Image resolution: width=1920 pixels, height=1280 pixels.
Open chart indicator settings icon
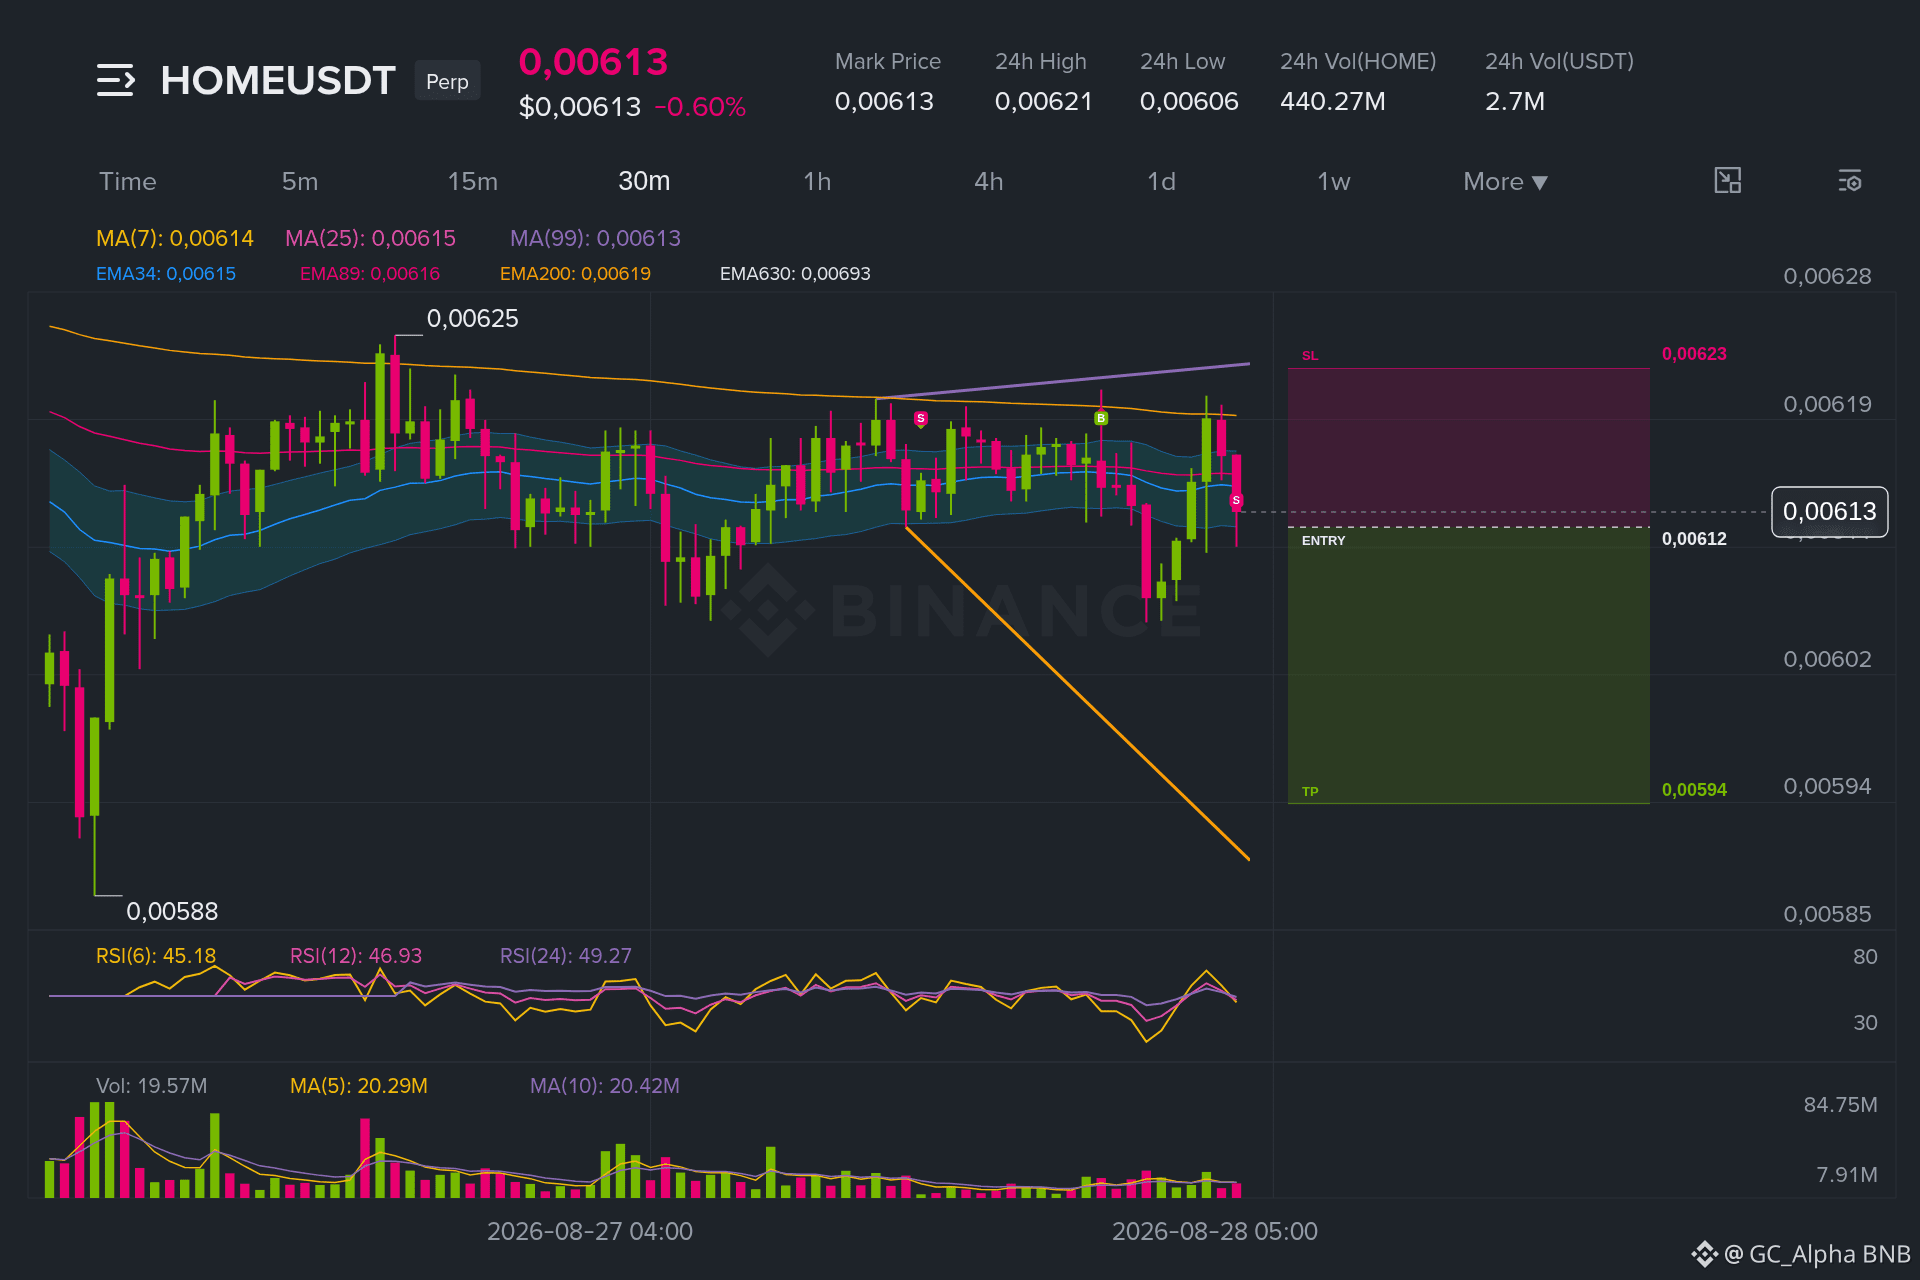1849,181
